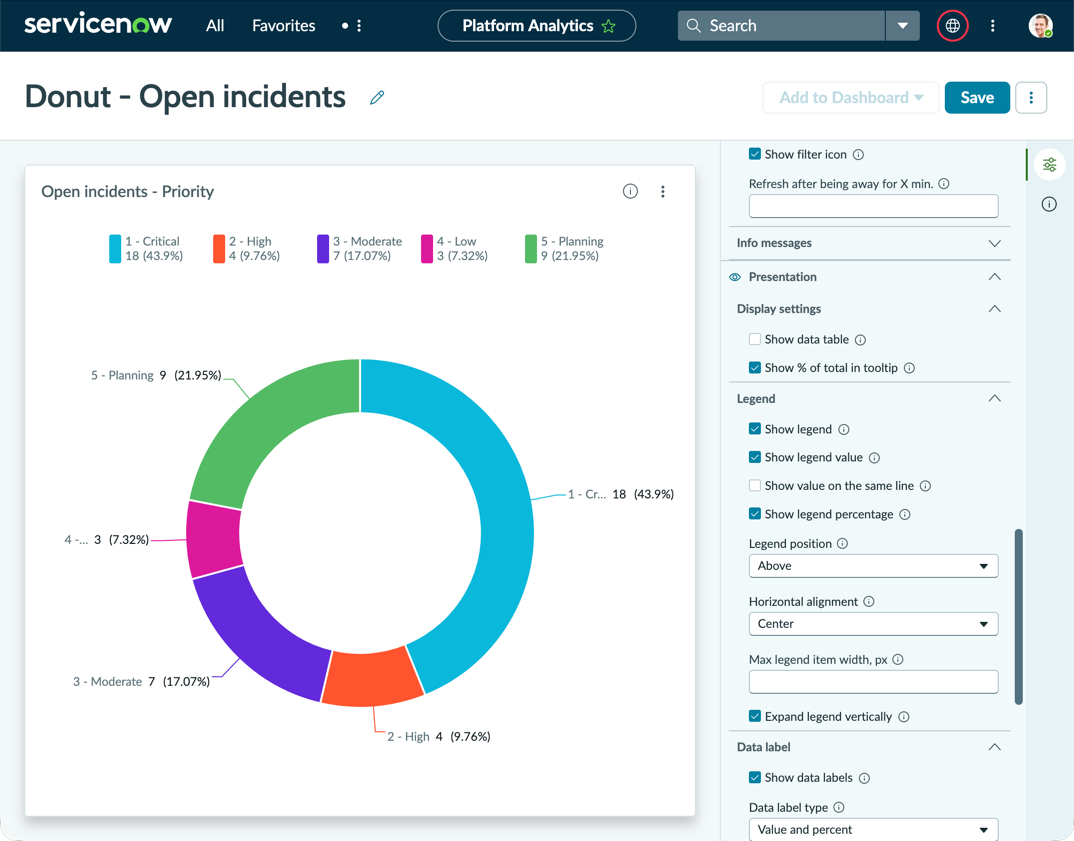Open the Horizontal alignment dropdown
The image size is (1074, 841).
[x=873, y=624]
